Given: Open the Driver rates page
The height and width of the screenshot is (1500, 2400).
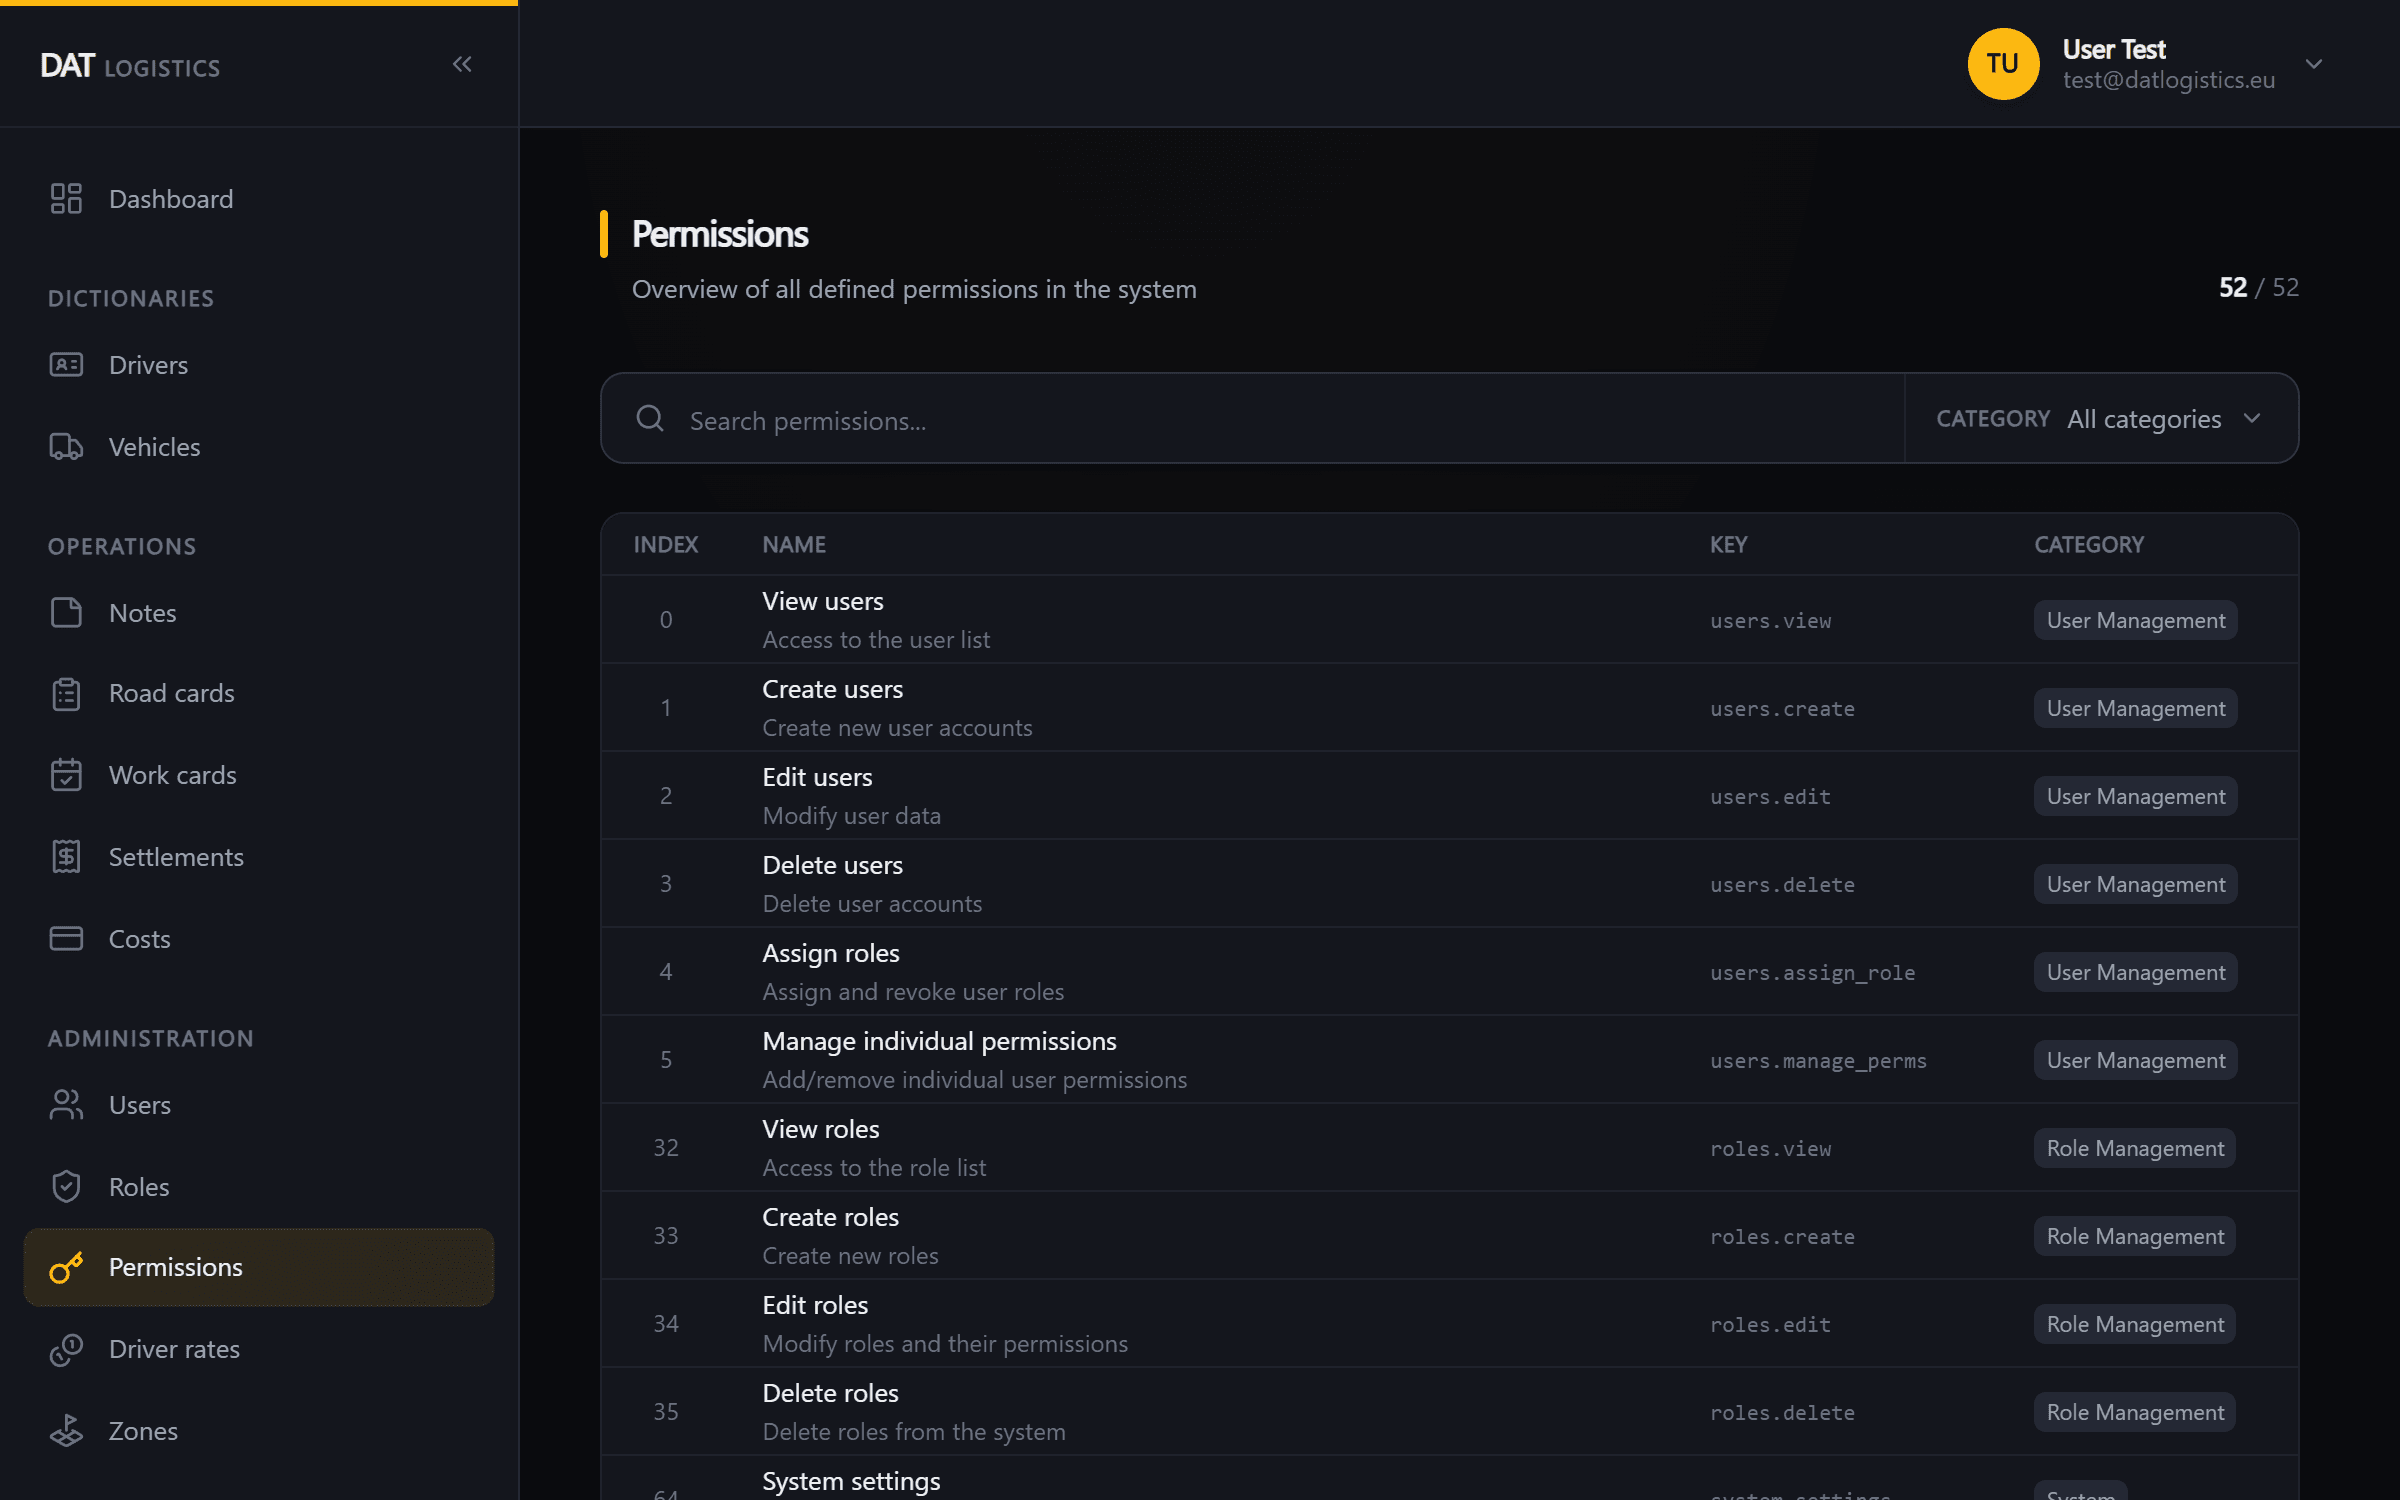Looking at the screenshot, I should coord(259,1349).
